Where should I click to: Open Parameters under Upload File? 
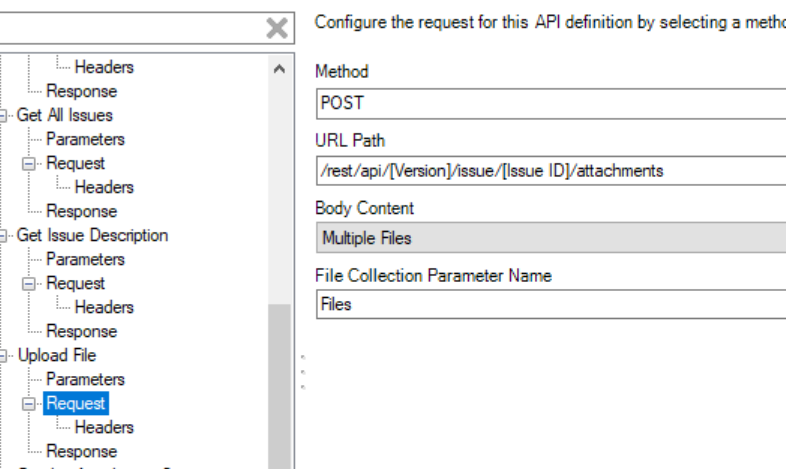(85, 379)
